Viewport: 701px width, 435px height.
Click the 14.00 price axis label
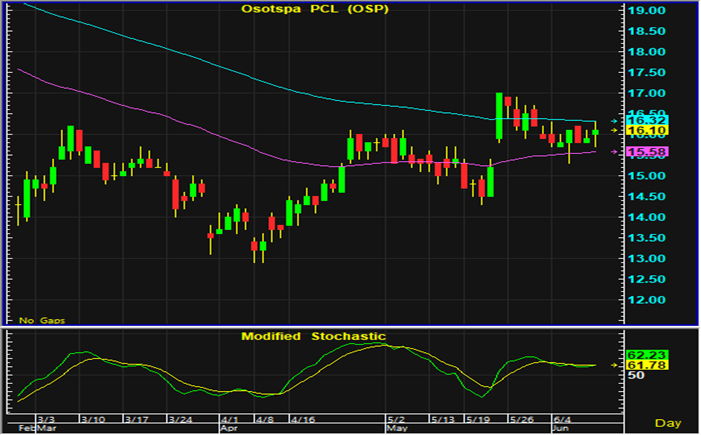[x=646, y=217]
